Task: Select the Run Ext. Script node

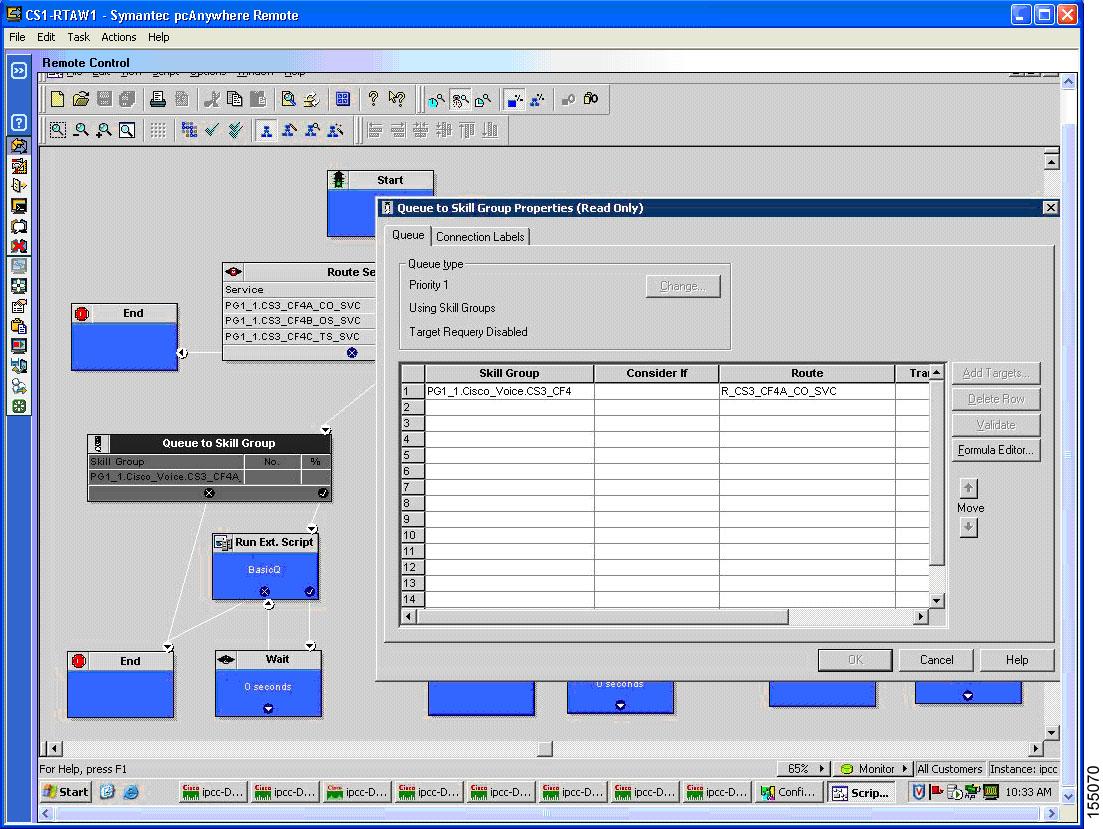Action: click(265, 567)
